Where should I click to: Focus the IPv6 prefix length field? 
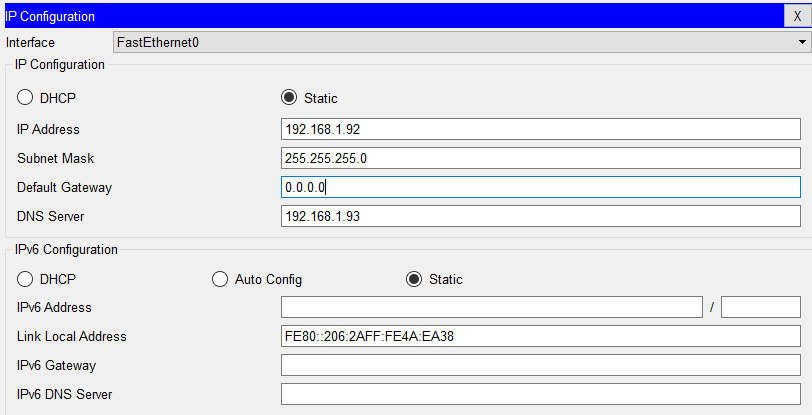tap(761, 307)
